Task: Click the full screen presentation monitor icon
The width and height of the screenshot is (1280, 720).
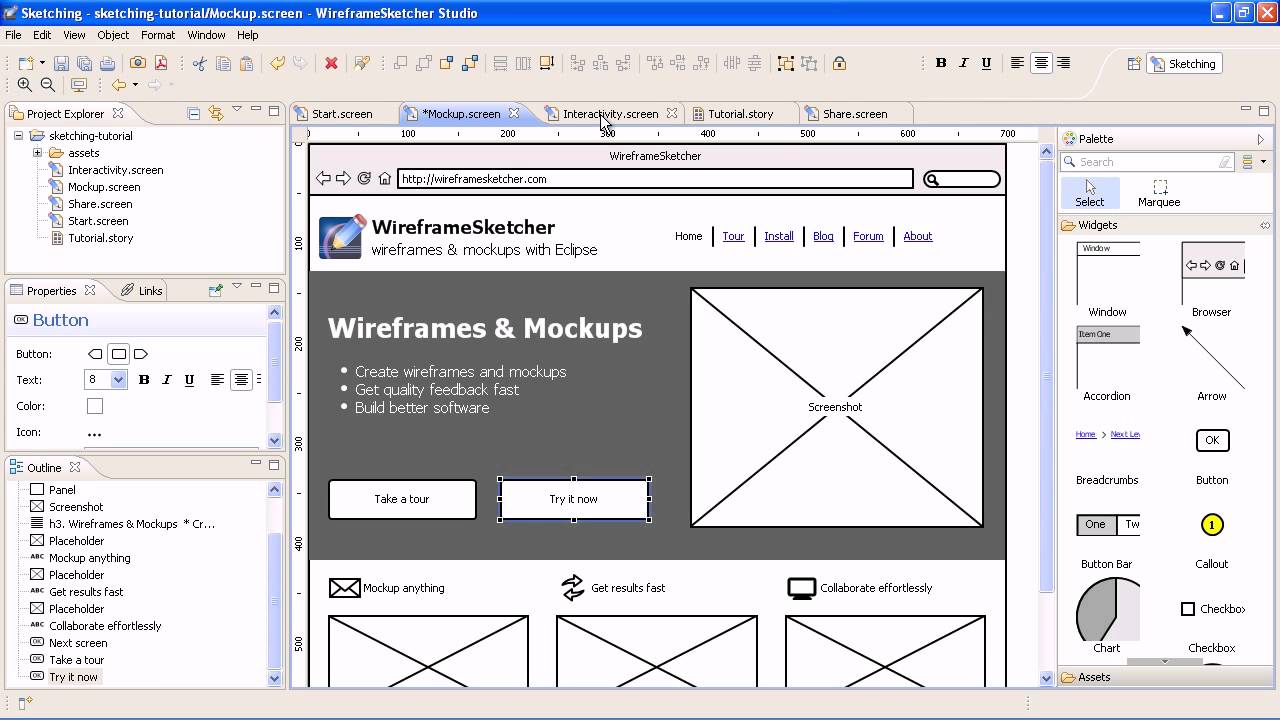Action: click(x=79, y=85)
